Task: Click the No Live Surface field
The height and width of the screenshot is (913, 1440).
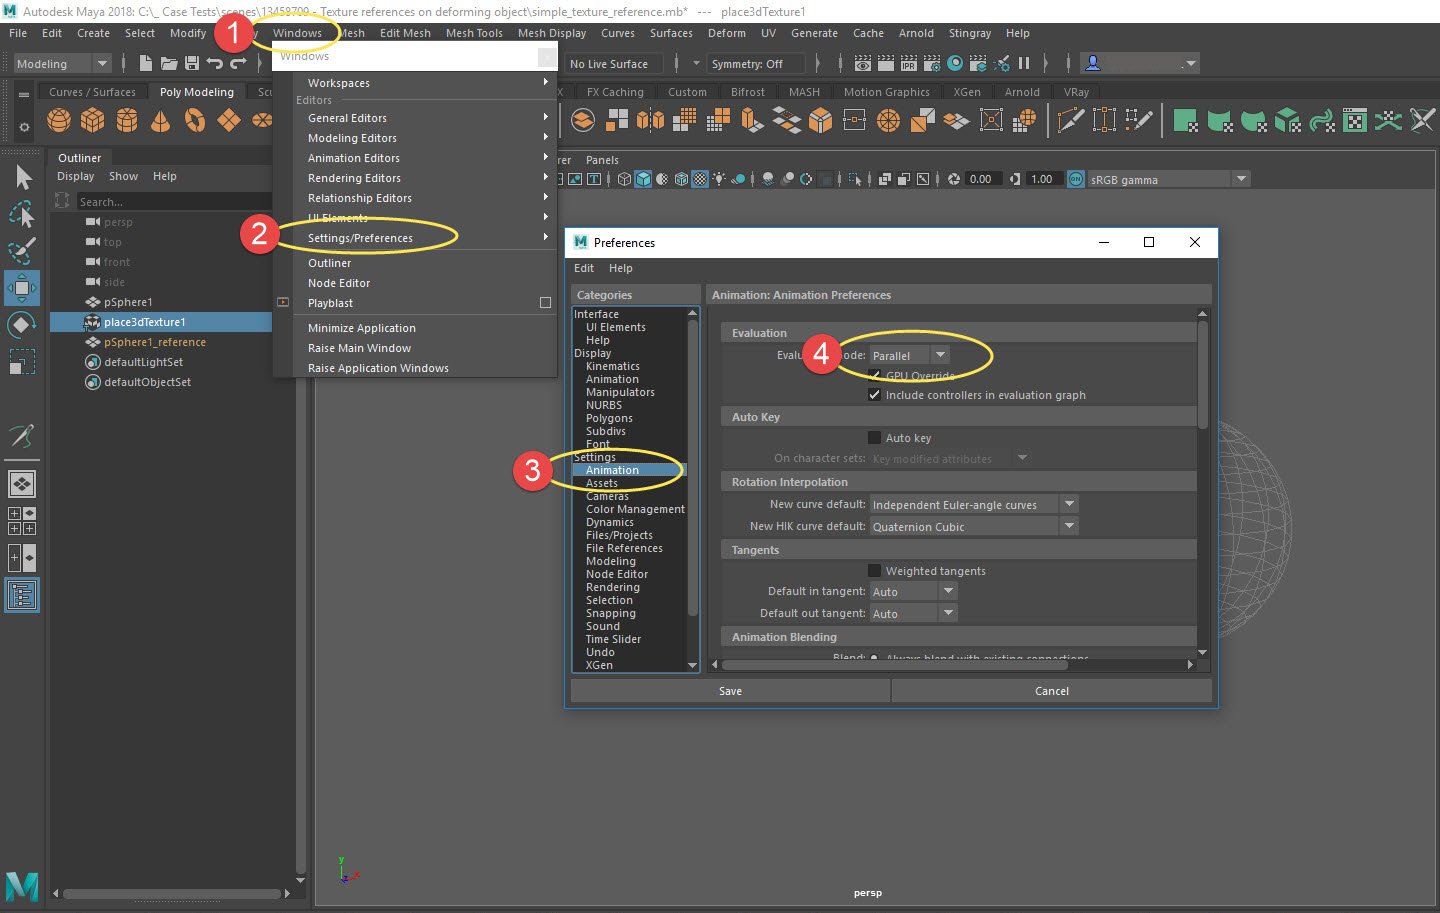Action: [x=616, y=63]
